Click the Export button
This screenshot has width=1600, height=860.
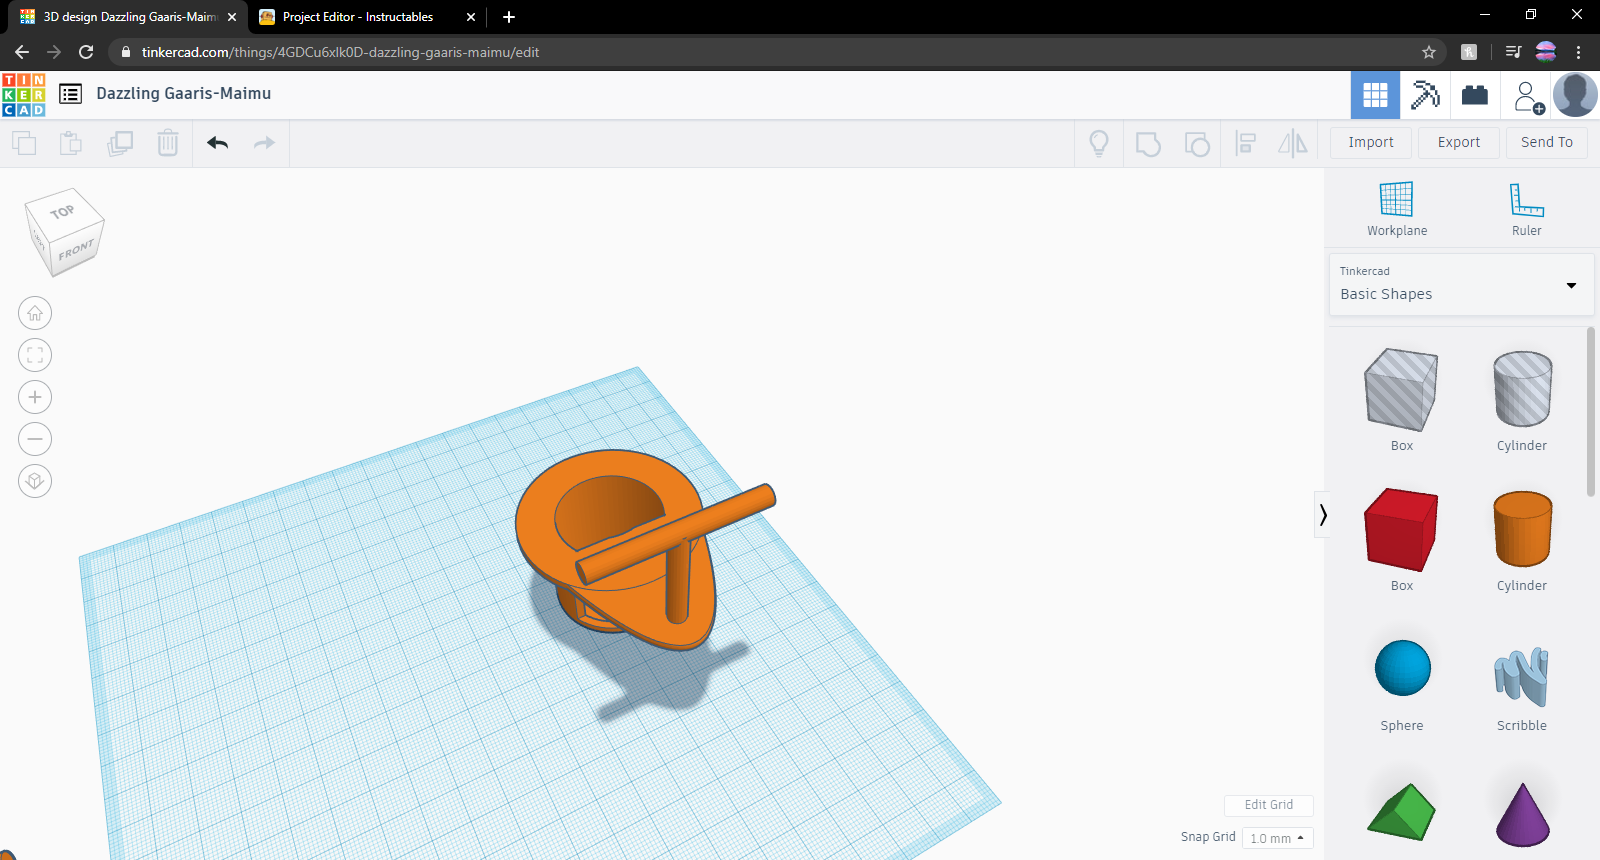[x=1459, y=142]
